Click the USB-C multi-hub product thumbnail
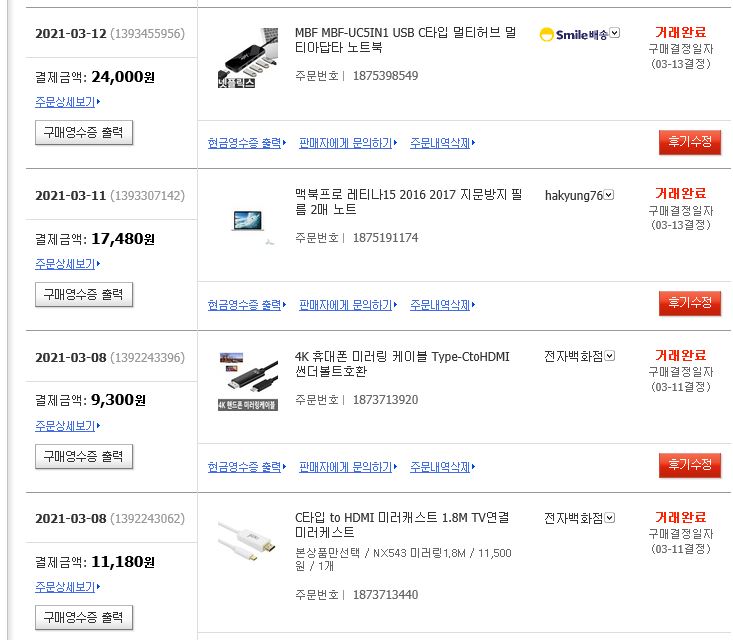 248,58
